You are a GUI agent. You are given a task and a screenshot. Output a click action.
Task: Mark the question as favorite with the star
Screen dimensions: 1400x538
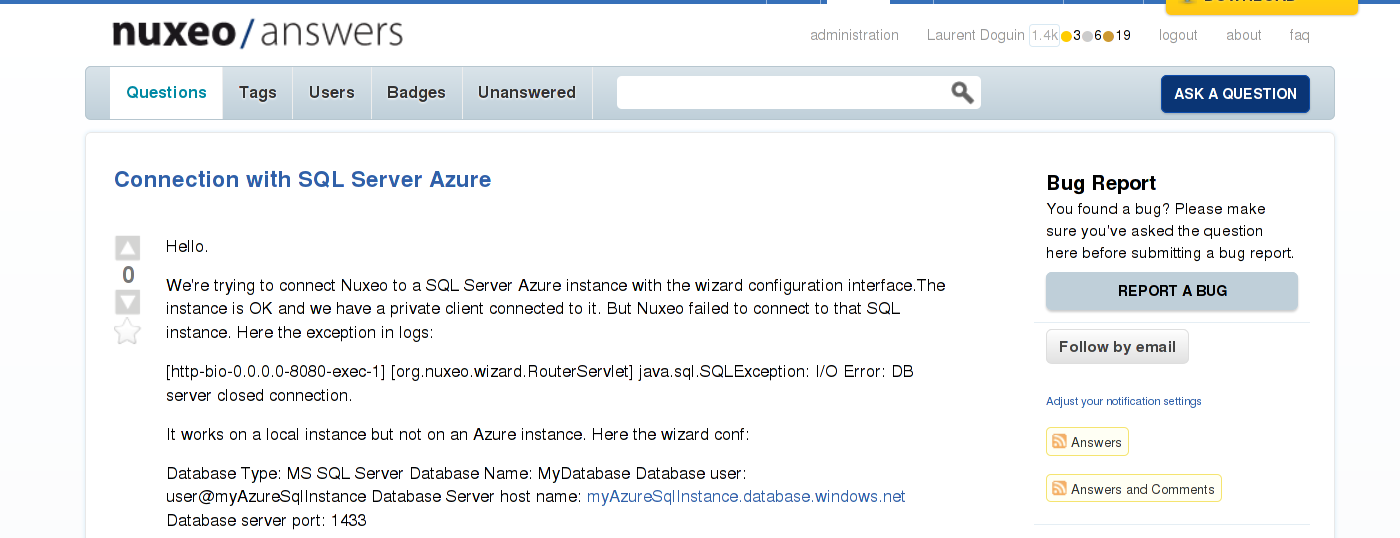(128, 331)
